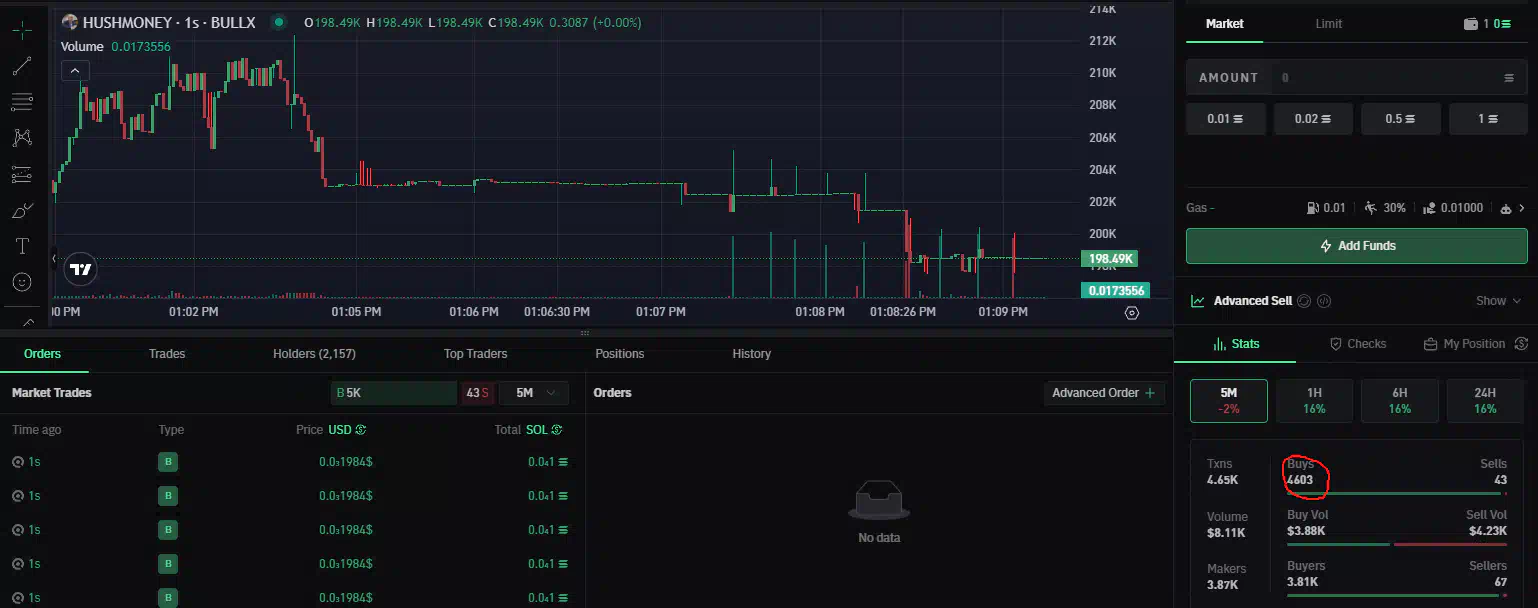
Task: Click the SOL icon in the amount field
Action: (x=1509, y=78)
